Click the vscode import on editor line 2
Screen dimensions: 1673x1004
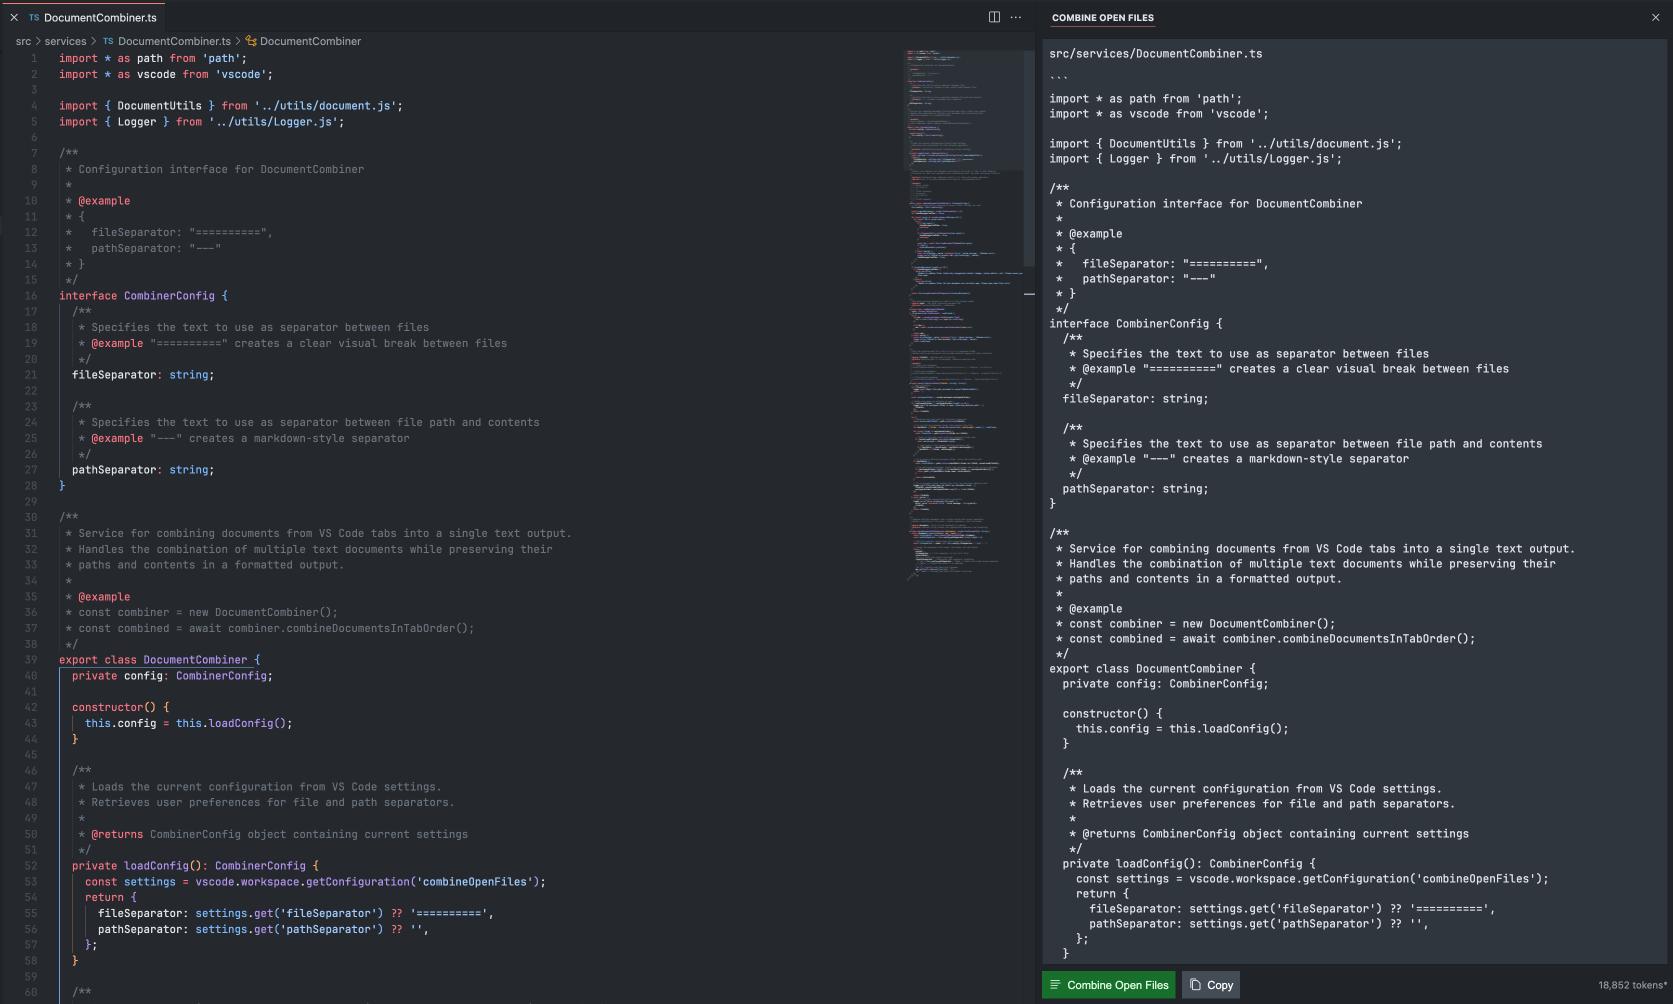click(x=166, y=74)
